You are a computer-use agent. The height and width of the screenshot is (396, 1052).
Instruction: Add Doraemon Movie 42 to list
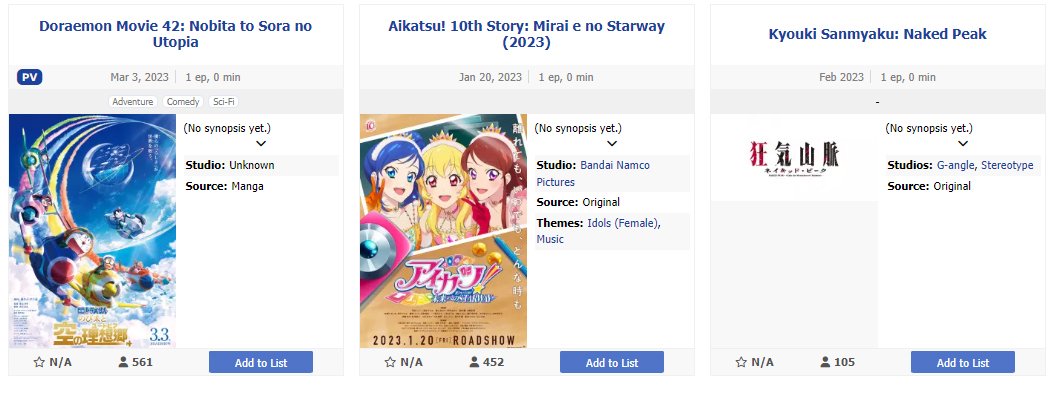pyautogui.click(x=261, y=362)
